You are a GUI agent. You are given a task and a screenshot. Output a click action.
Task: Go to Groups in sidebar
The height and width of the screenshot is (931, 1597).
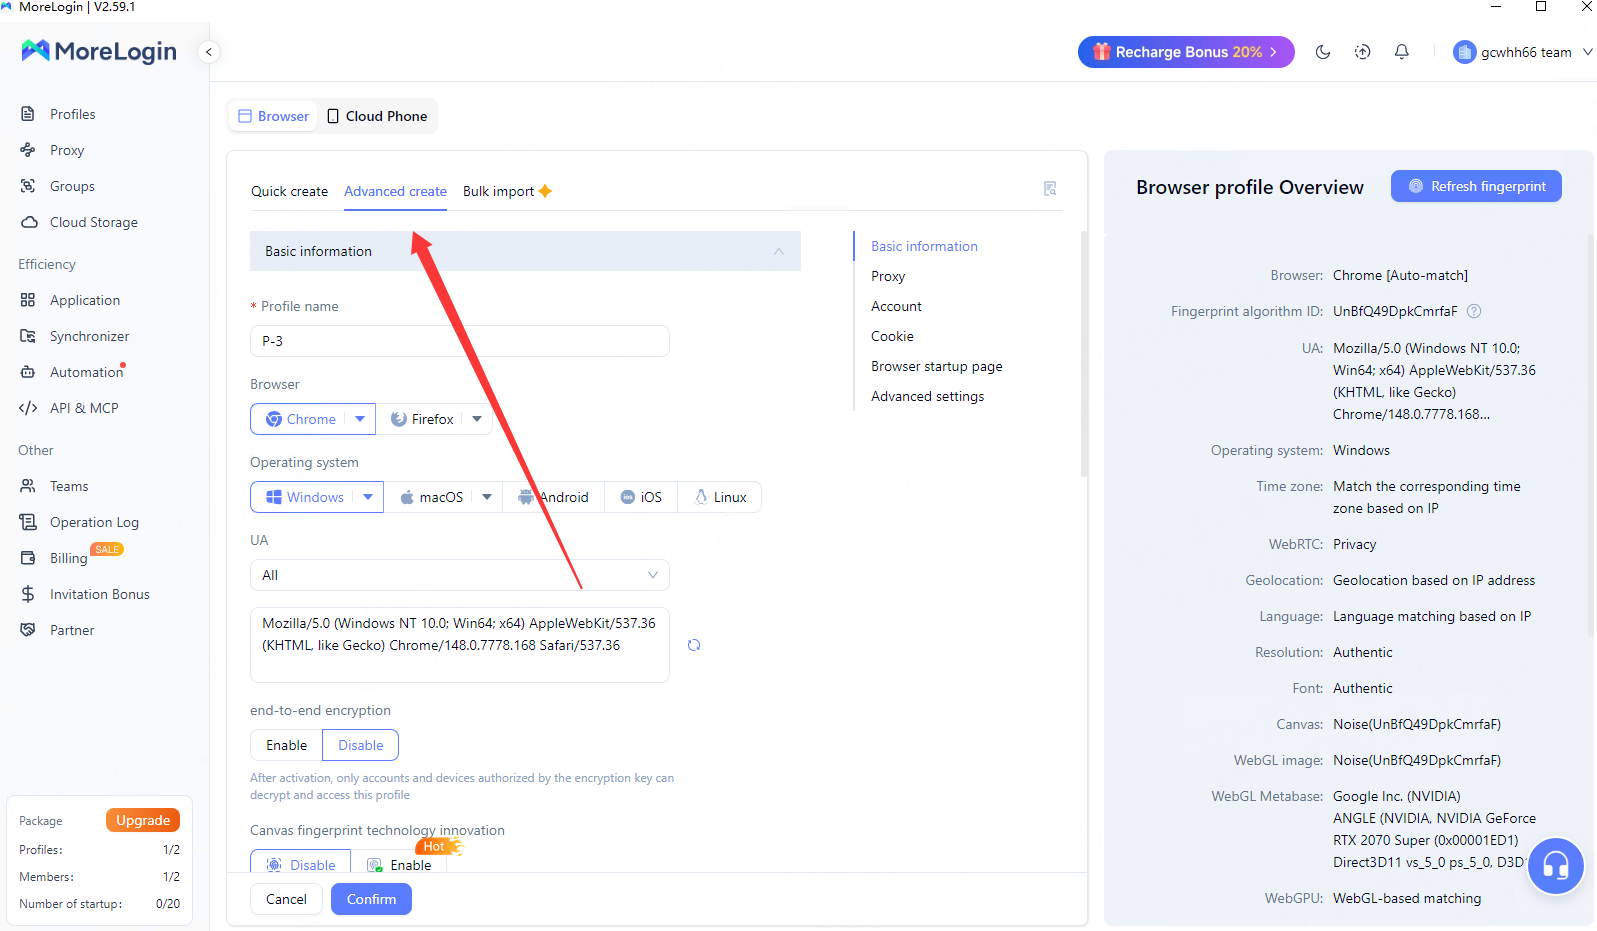point(72,186)
